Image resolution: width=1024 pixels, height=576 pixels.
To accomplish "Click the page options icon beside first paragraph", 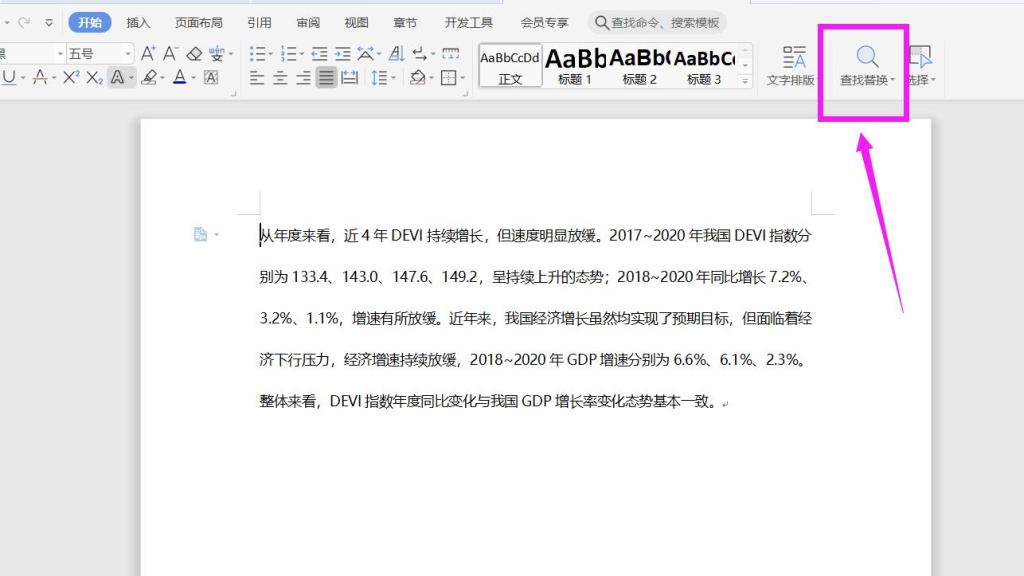I will (x=200, y=234).
